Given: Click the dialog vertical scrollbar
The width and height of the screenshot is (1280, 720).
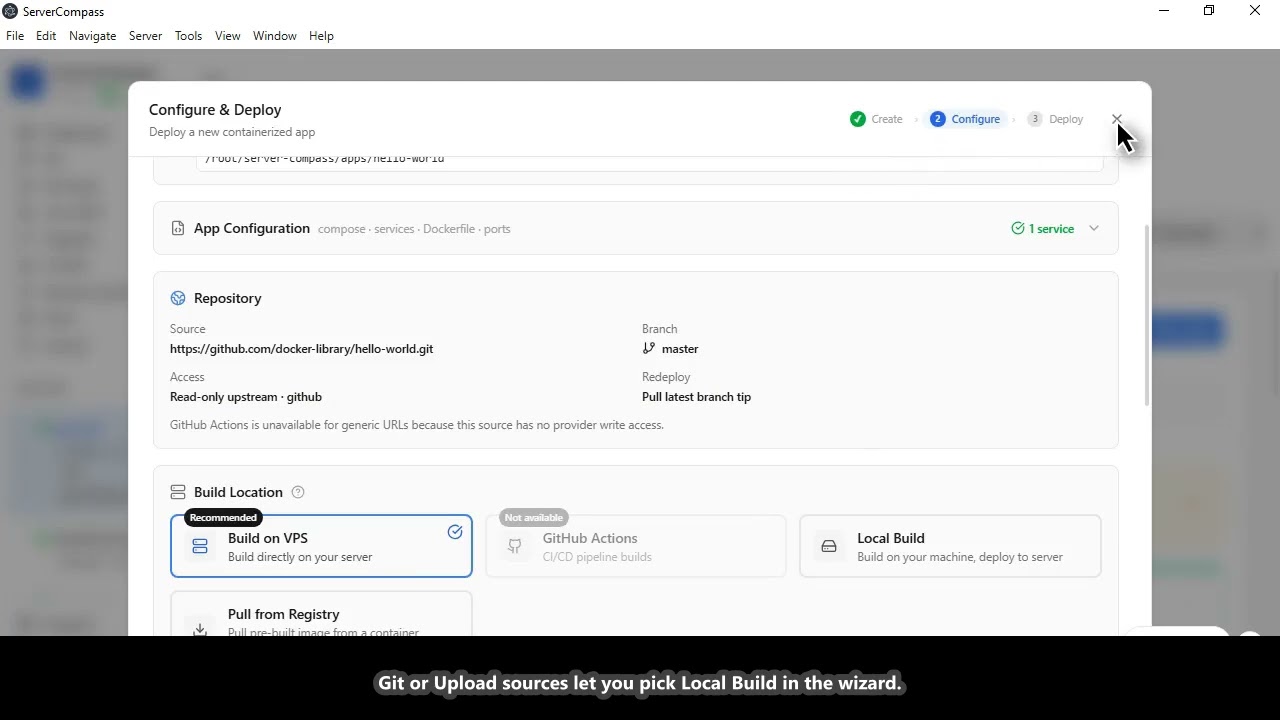Looking at the screenshot, I should pyautogui.click(x=1147, y=315).
